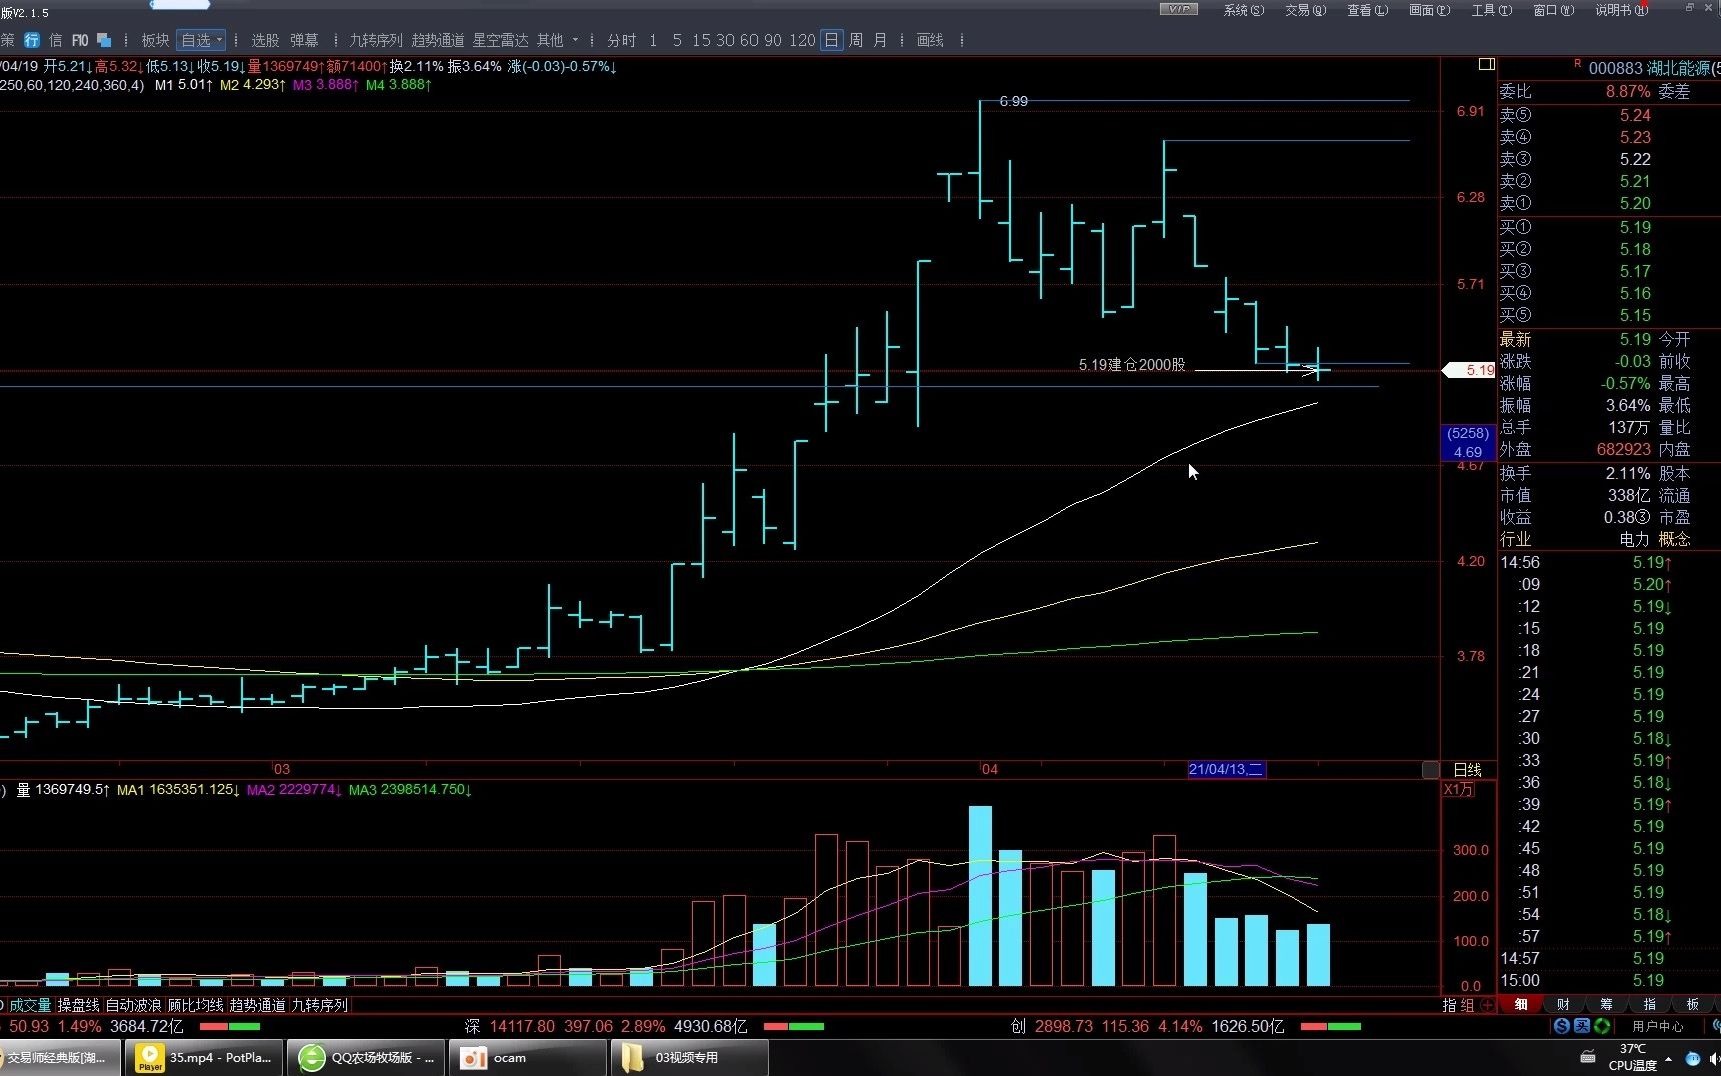Toggle the side panel layout icon

tap(1486, 64)
